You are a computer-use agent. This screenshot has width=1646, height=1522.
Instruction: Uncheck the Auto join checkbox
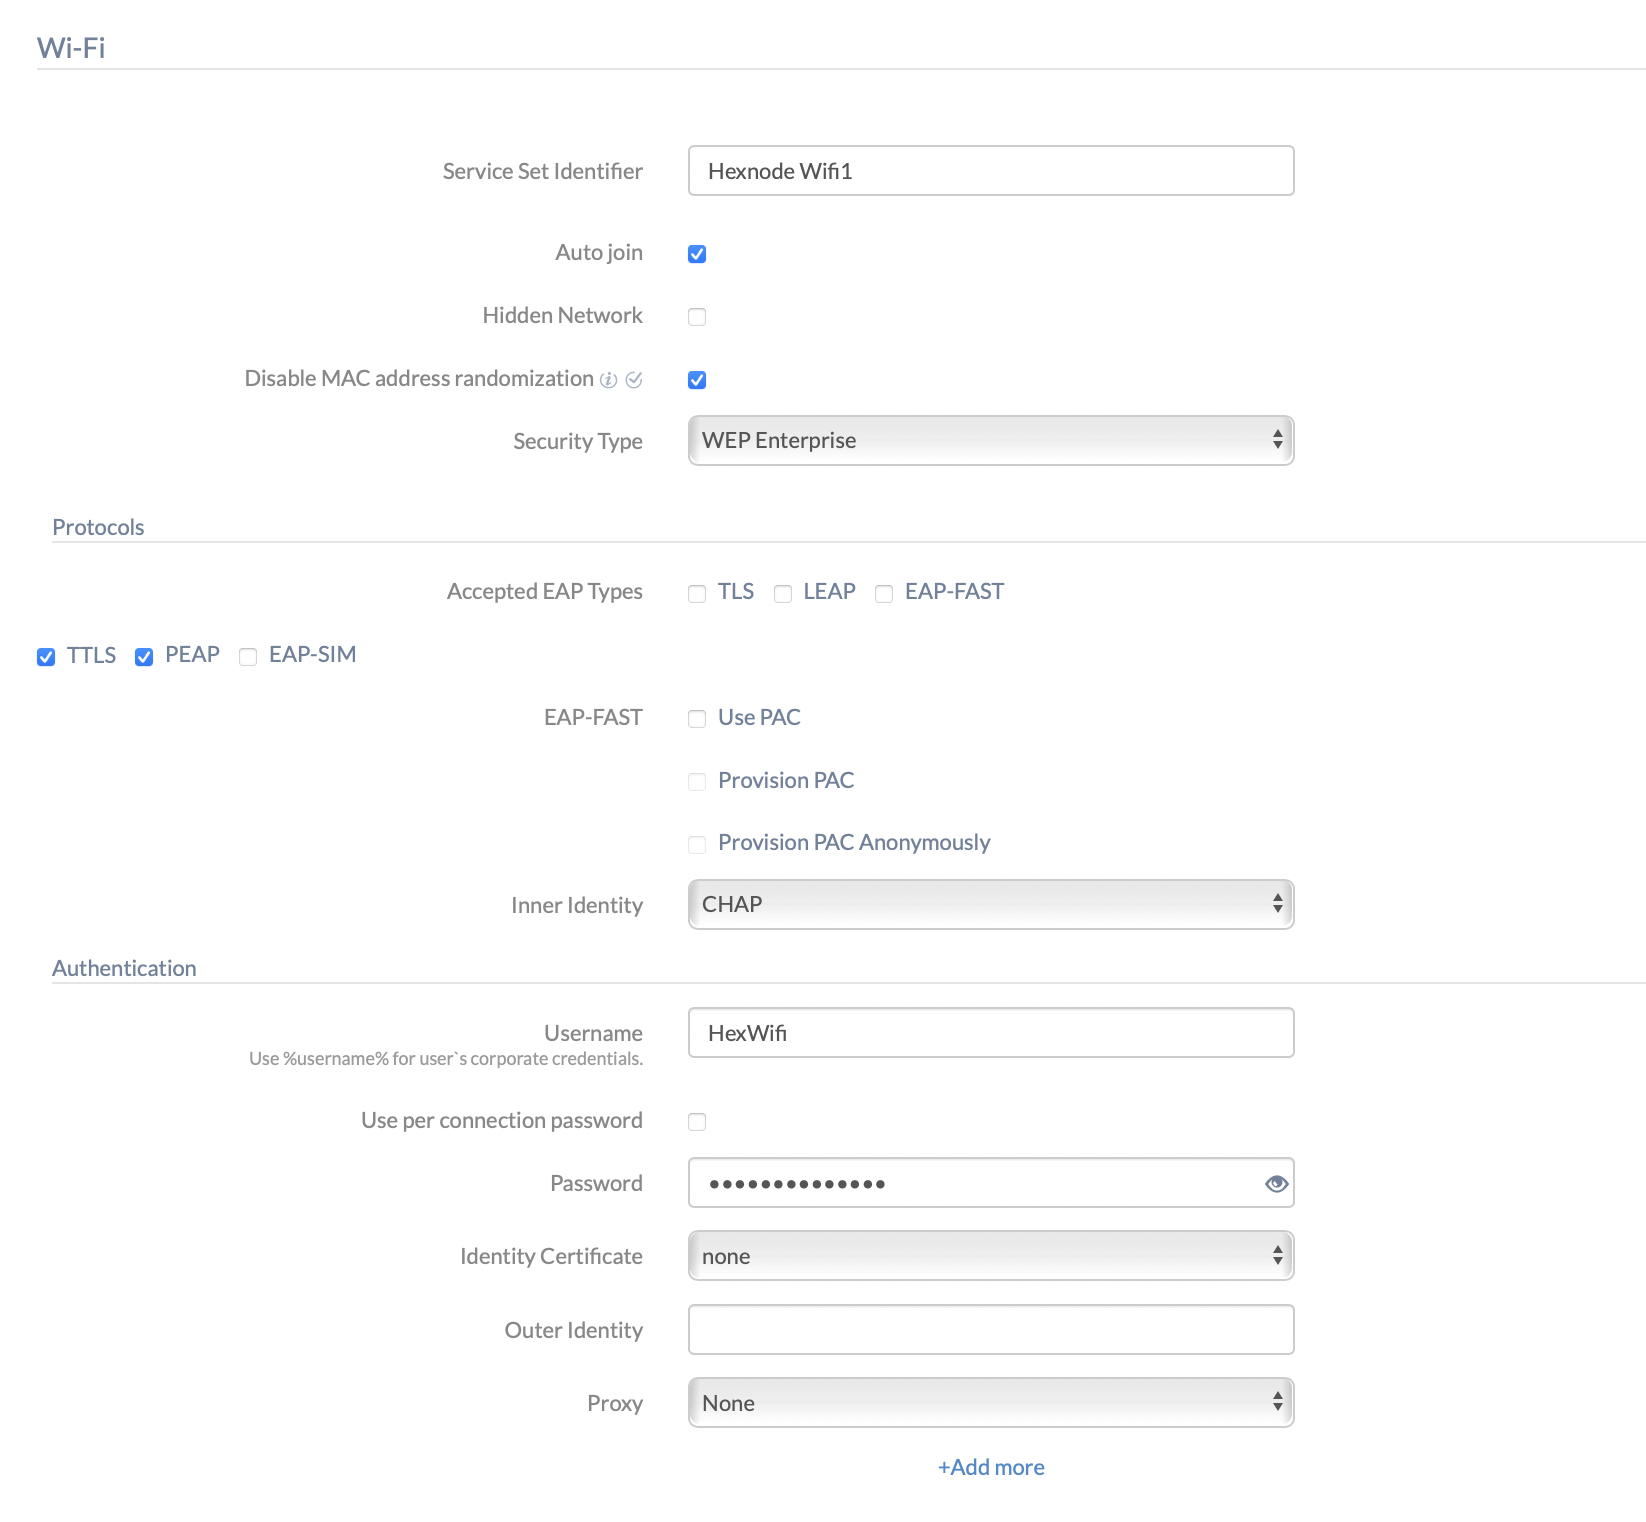point(697,254)
